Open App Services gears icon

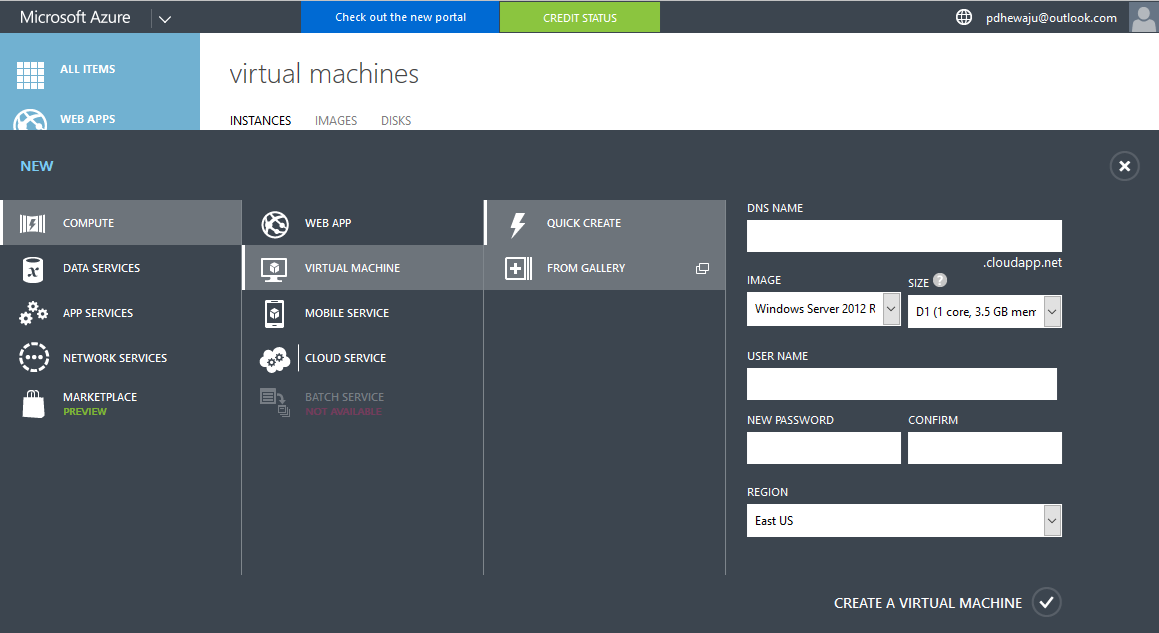point(32,313)
